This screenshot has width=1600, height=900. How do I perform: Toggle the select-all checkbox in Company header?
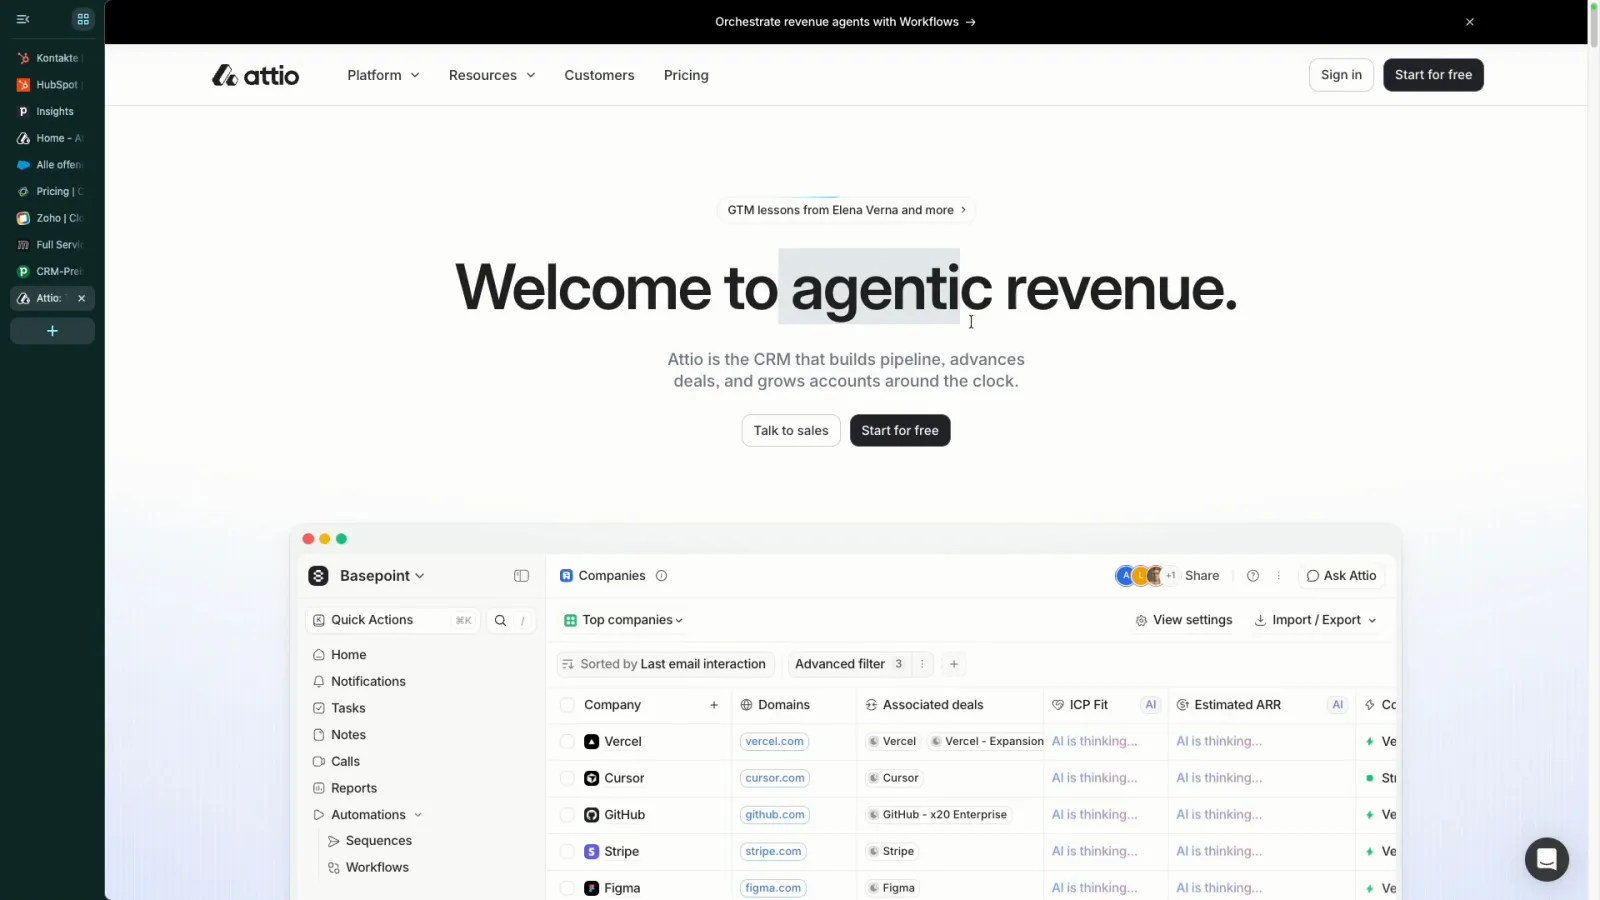coord(567,705)
